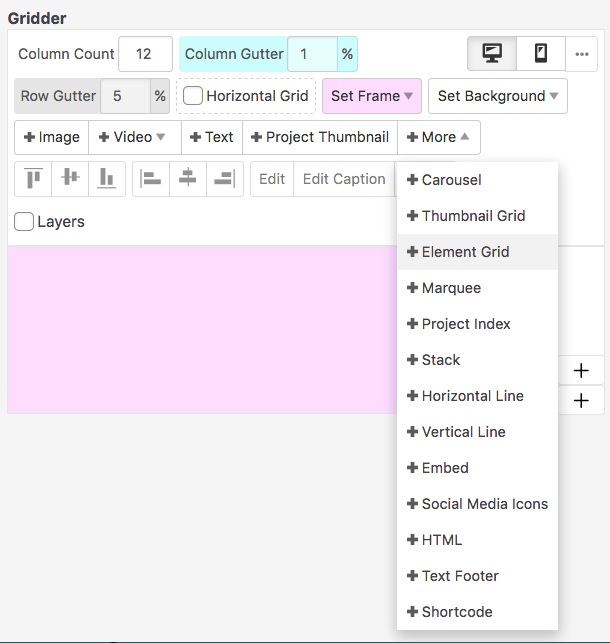Image resolution: width=610 pixels, height=643 pixels.
Task: Expand the Video dropdown
Action: [x=134, y=137]
